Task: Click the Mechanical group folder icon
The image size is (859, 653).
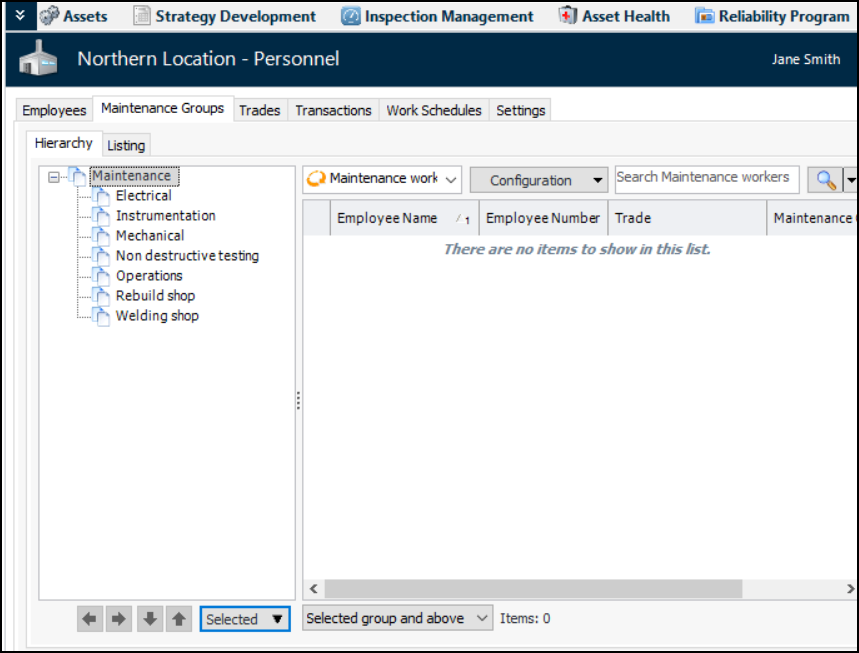Action: coord(101,236)
